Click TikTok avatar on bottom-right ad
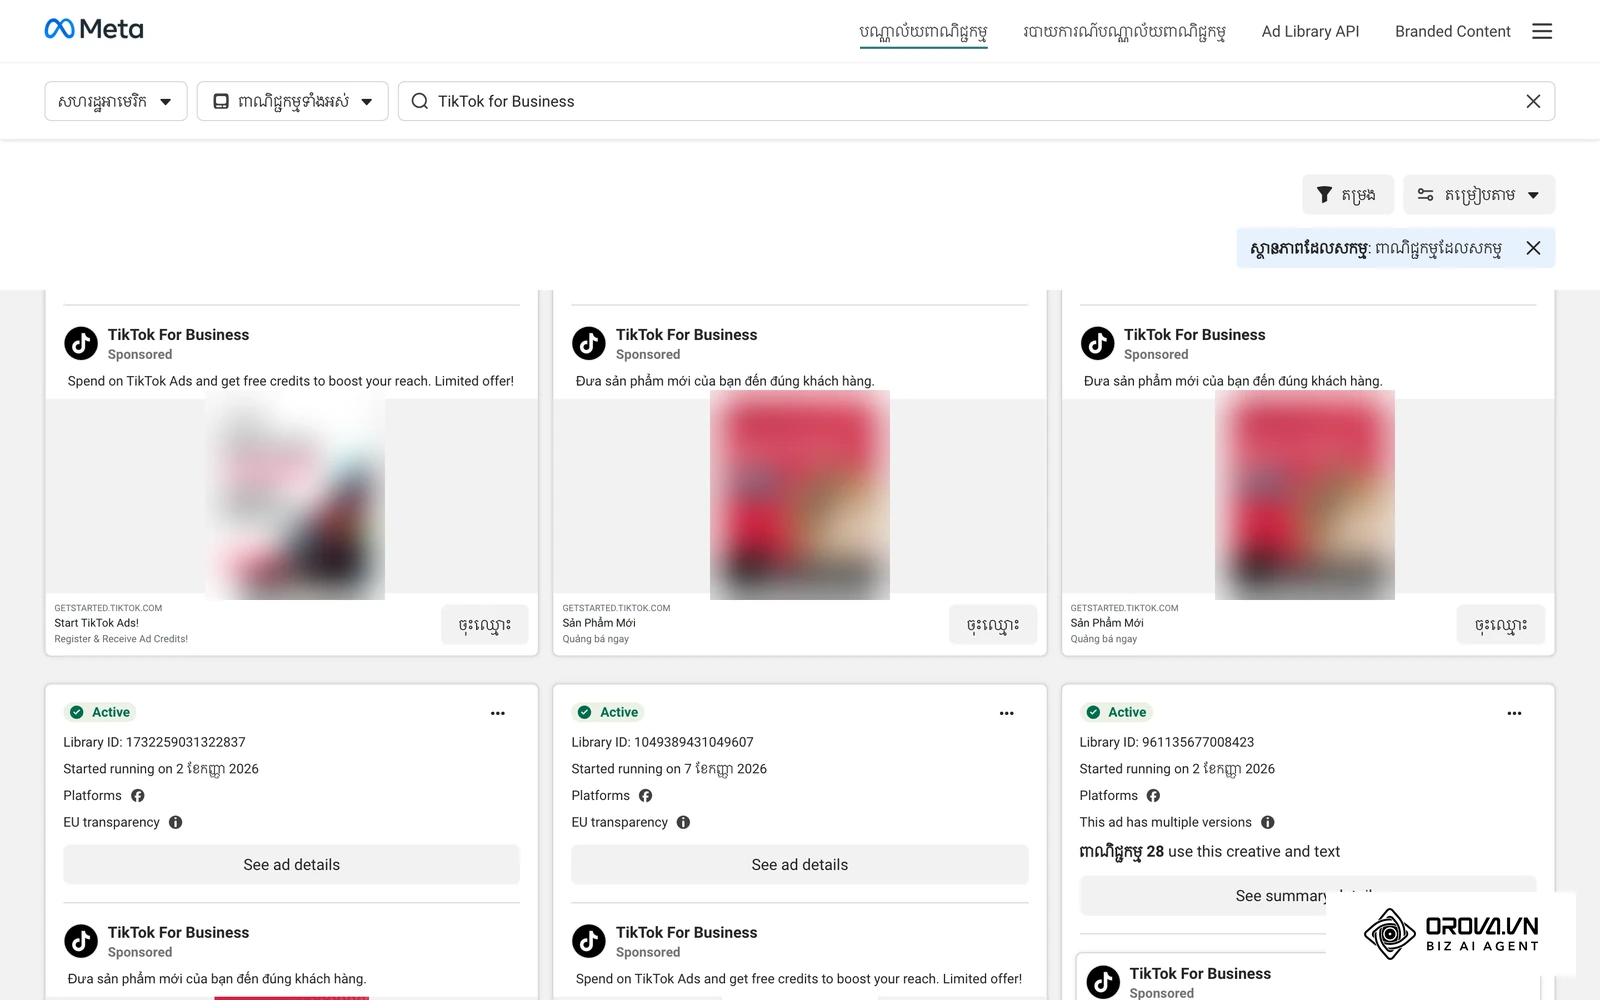 [1103, 982]
